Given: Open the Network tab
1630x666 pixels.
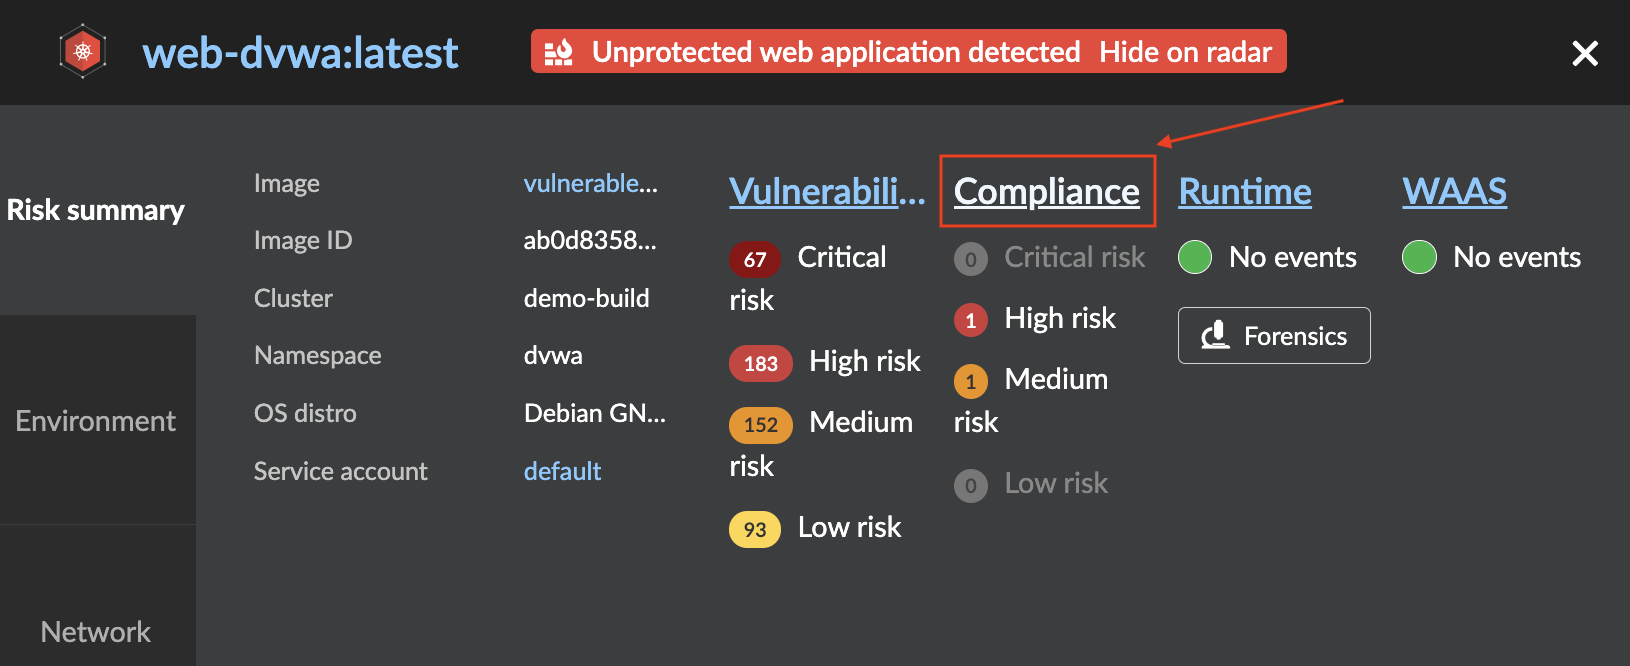Looking at the screenshot, I should pos(96,632).
